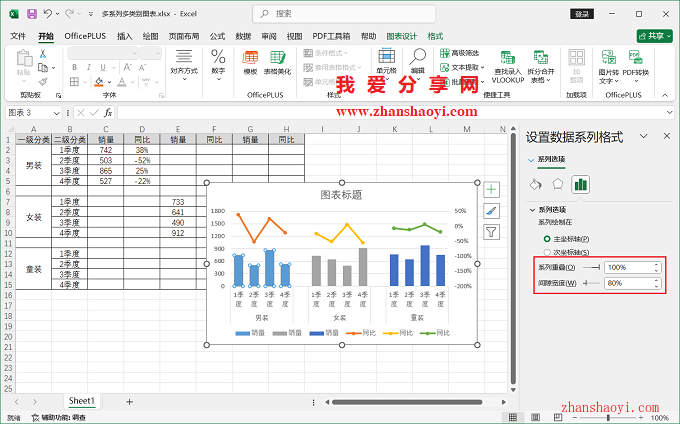The width and height of the screenshot is (680, 424).
Task: Click the Copy icon in clipboard group
Action: [x=43, y=68]
